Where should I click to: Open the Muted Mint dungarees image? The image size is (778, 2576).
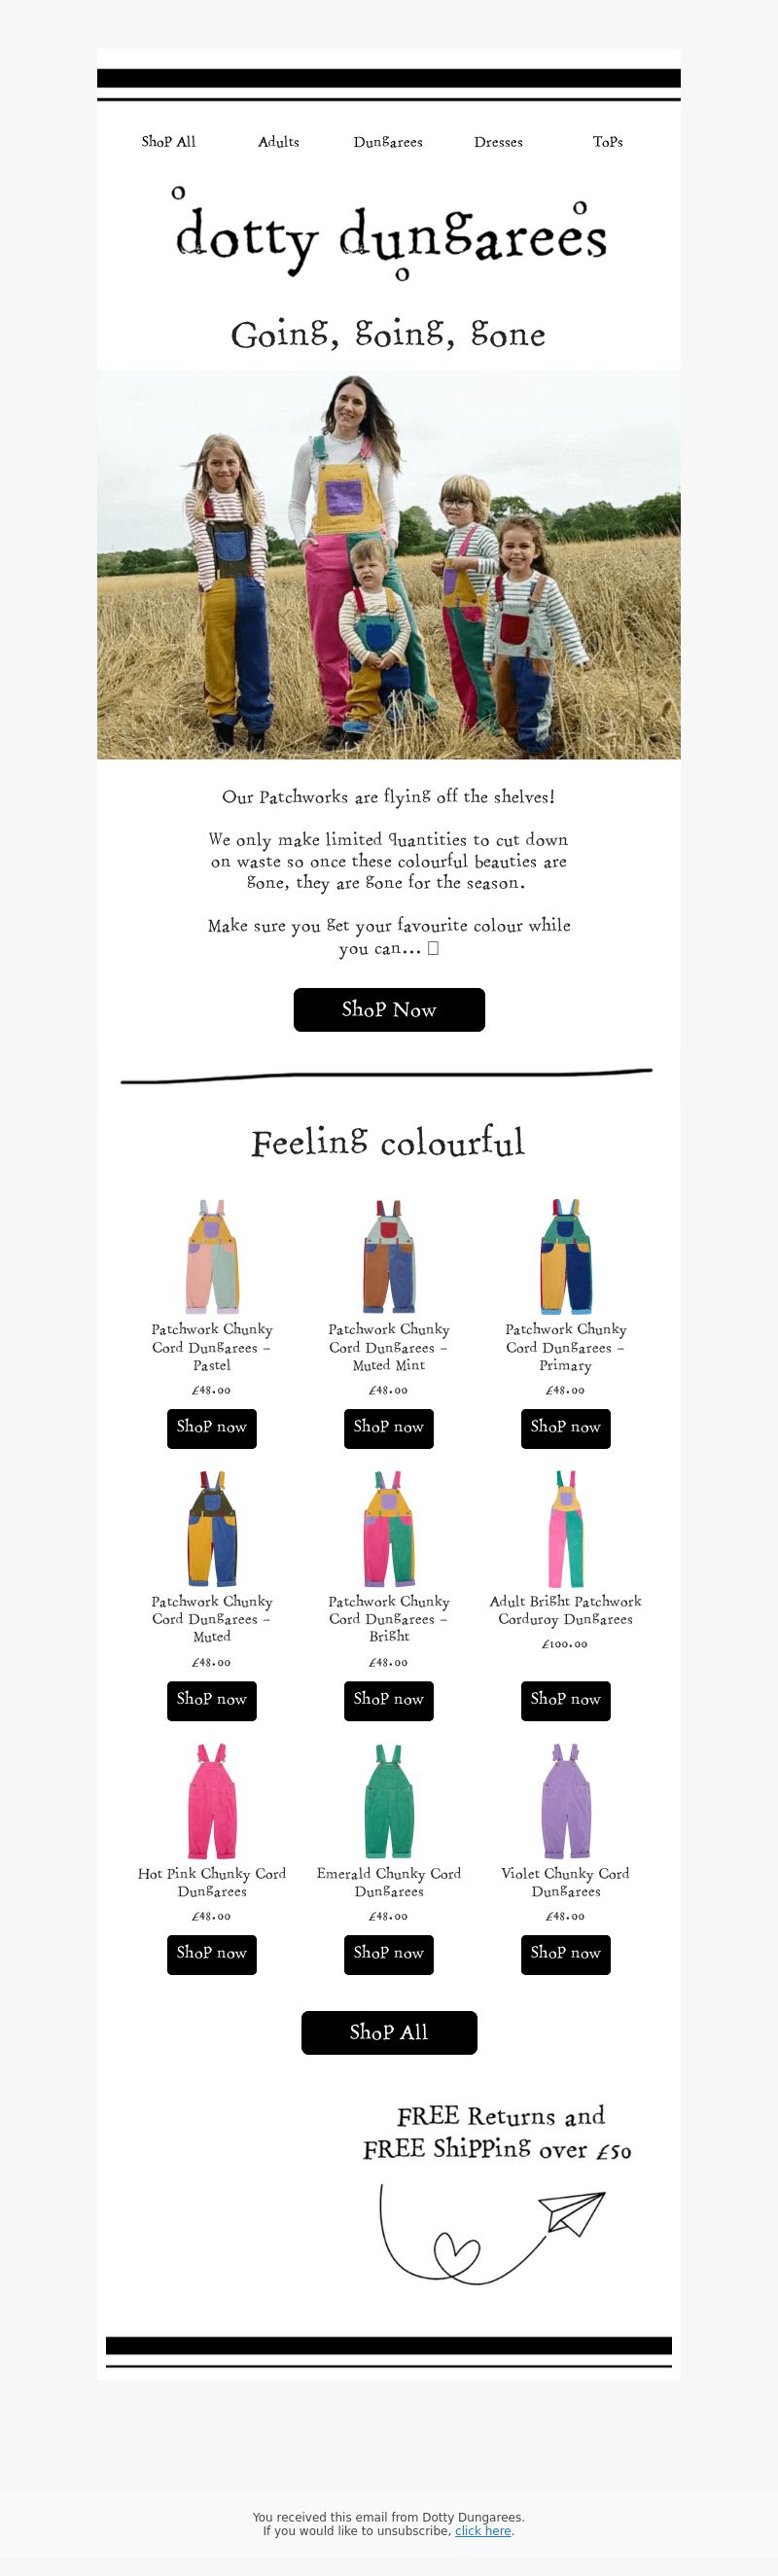coord(389,1256)
